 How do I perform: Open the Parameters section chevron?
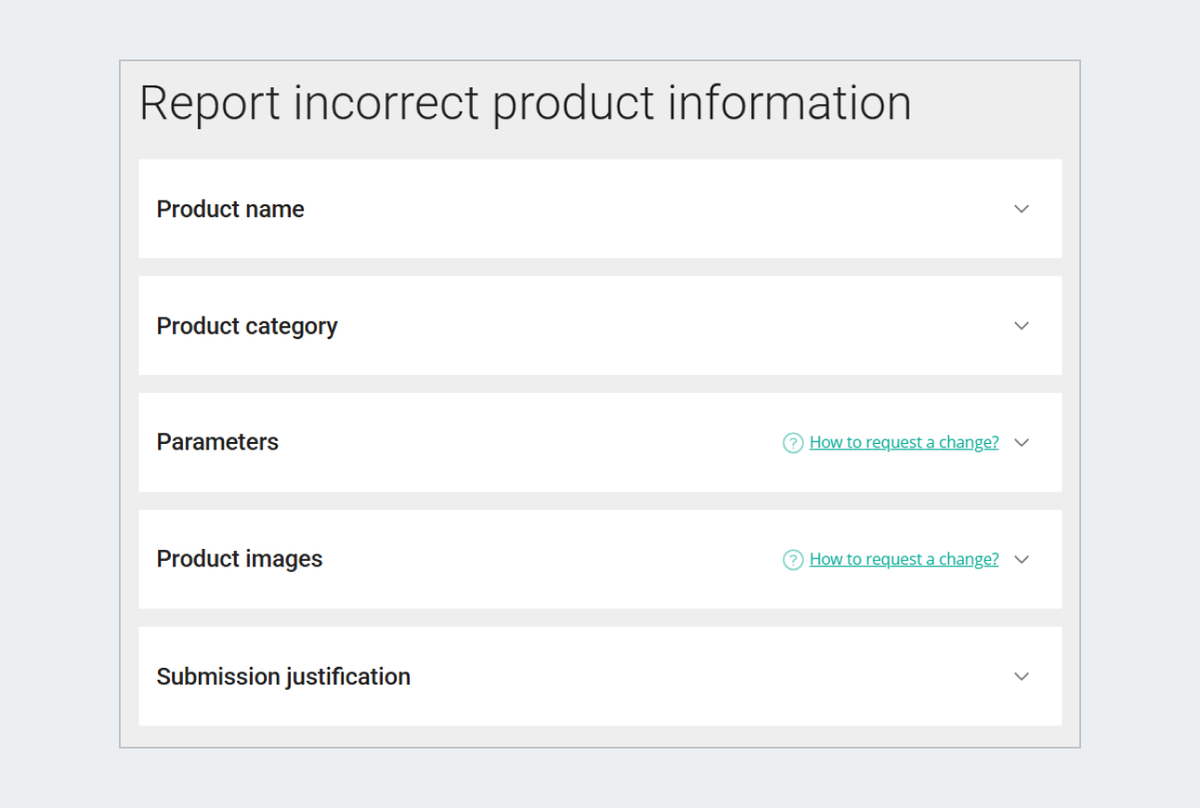click(x=1021, y=442)
